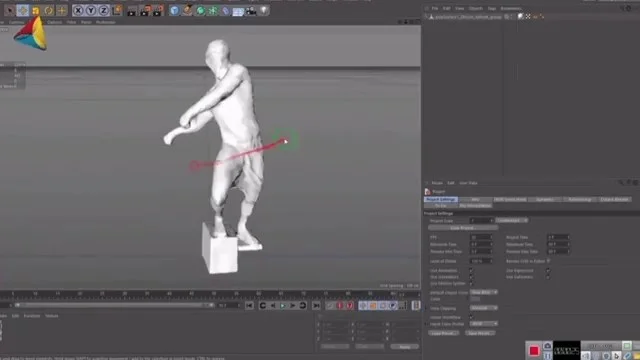
Task: Toggle the Use Deformers checkbox
Action: click(548, 277)
